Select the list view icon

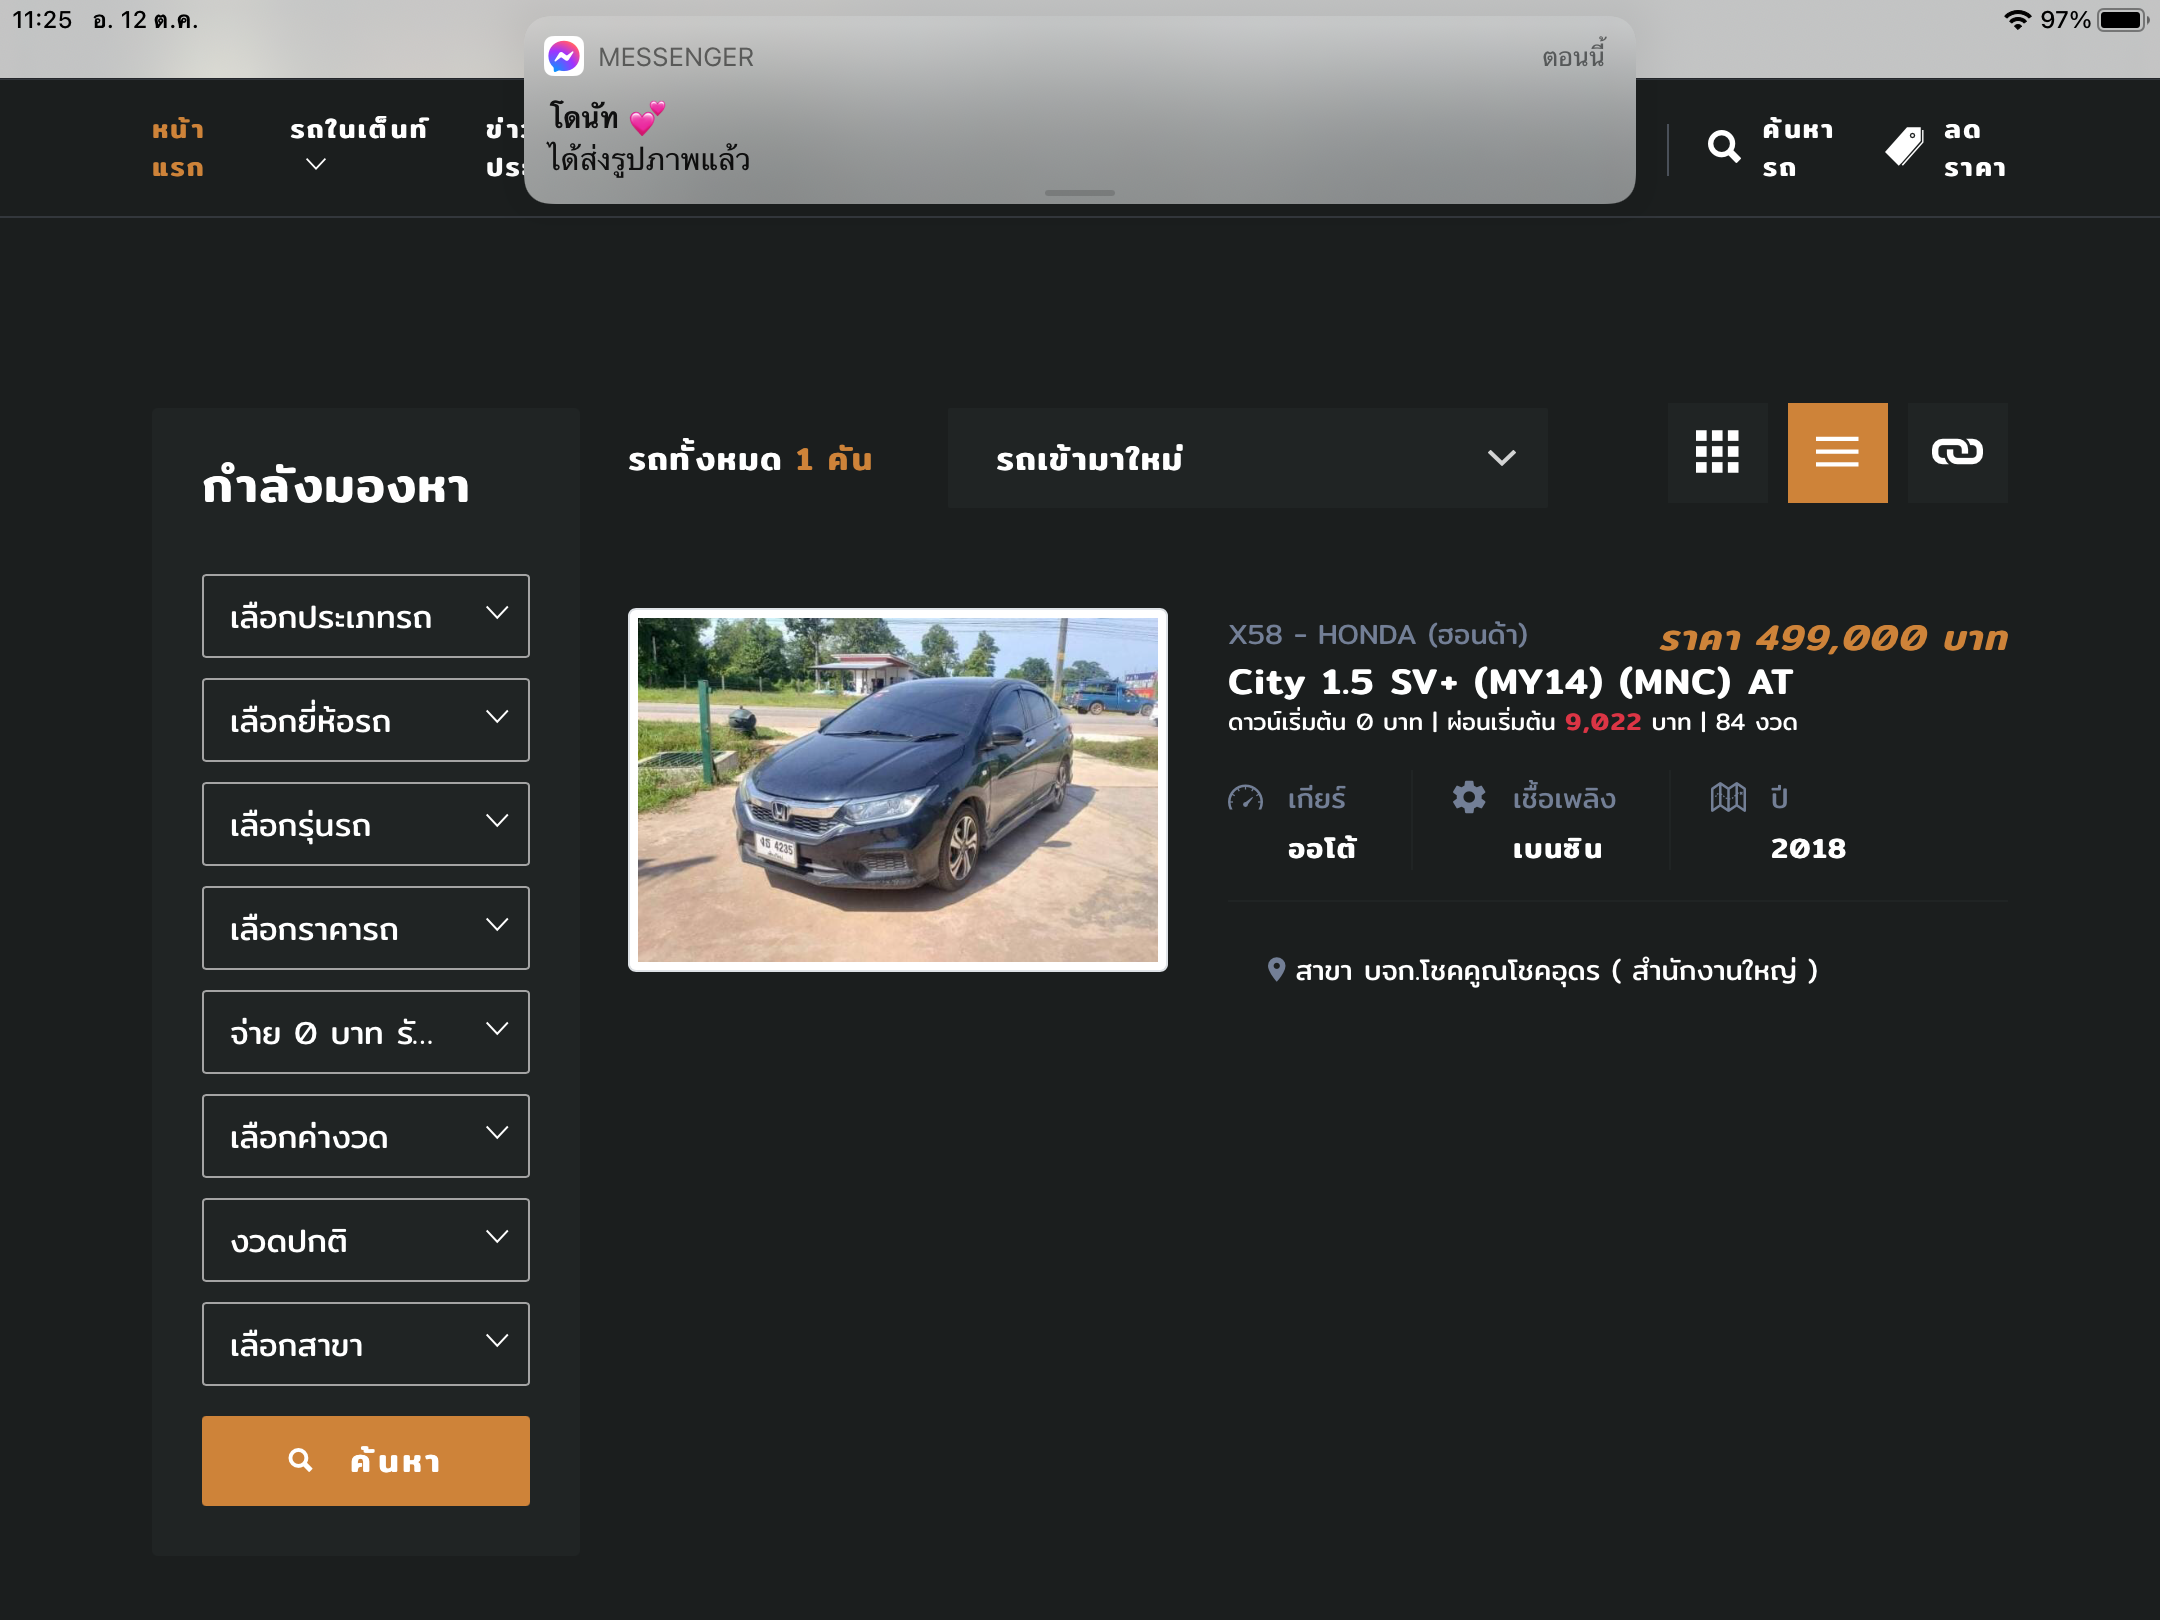pyautogui.click(x=1837, y=453)
